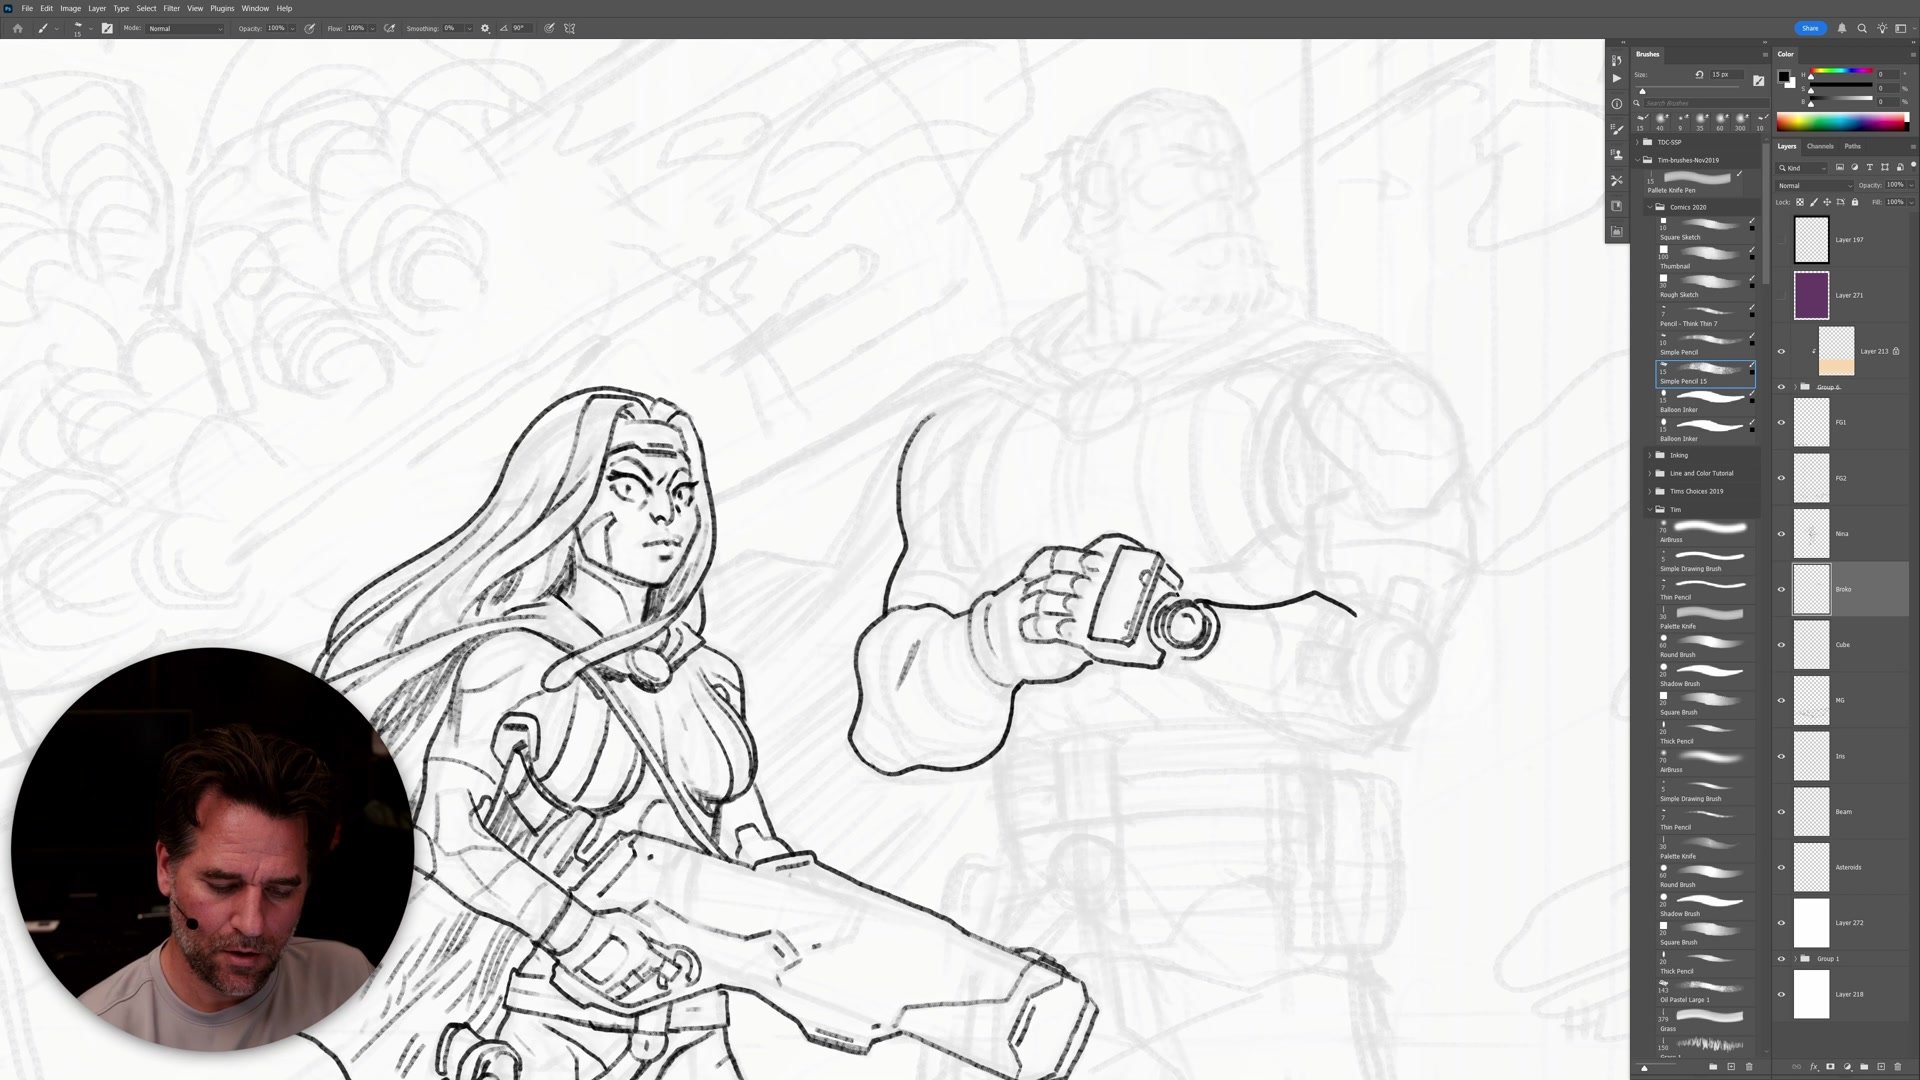
Task: Open the brush blend Mode dropdown
Action: tap(185, 28)
